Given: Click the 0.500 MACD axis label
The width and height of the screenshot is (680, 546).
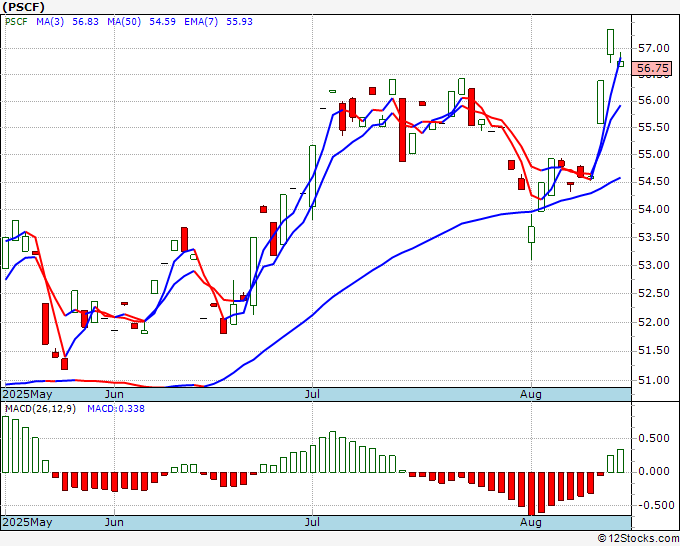Looking at the screenshot, I should pos(654,438).
